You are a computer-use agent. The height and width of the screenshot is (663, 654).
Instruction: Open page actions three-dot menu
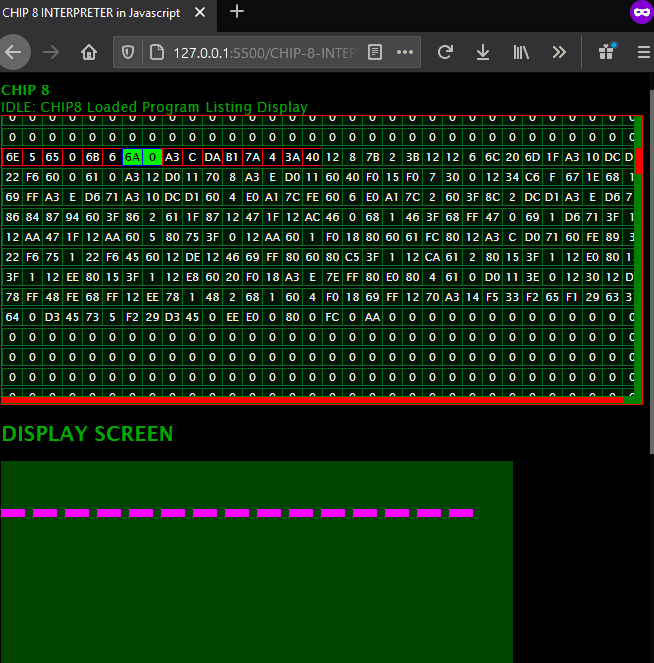[x=404, y=52]
